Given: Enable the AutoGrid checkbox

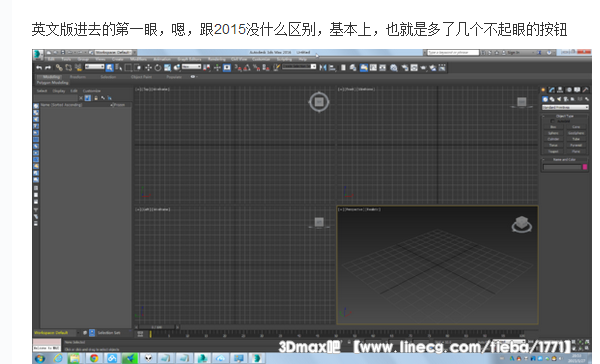Looking at the screenshot, I should coord(553,121).
